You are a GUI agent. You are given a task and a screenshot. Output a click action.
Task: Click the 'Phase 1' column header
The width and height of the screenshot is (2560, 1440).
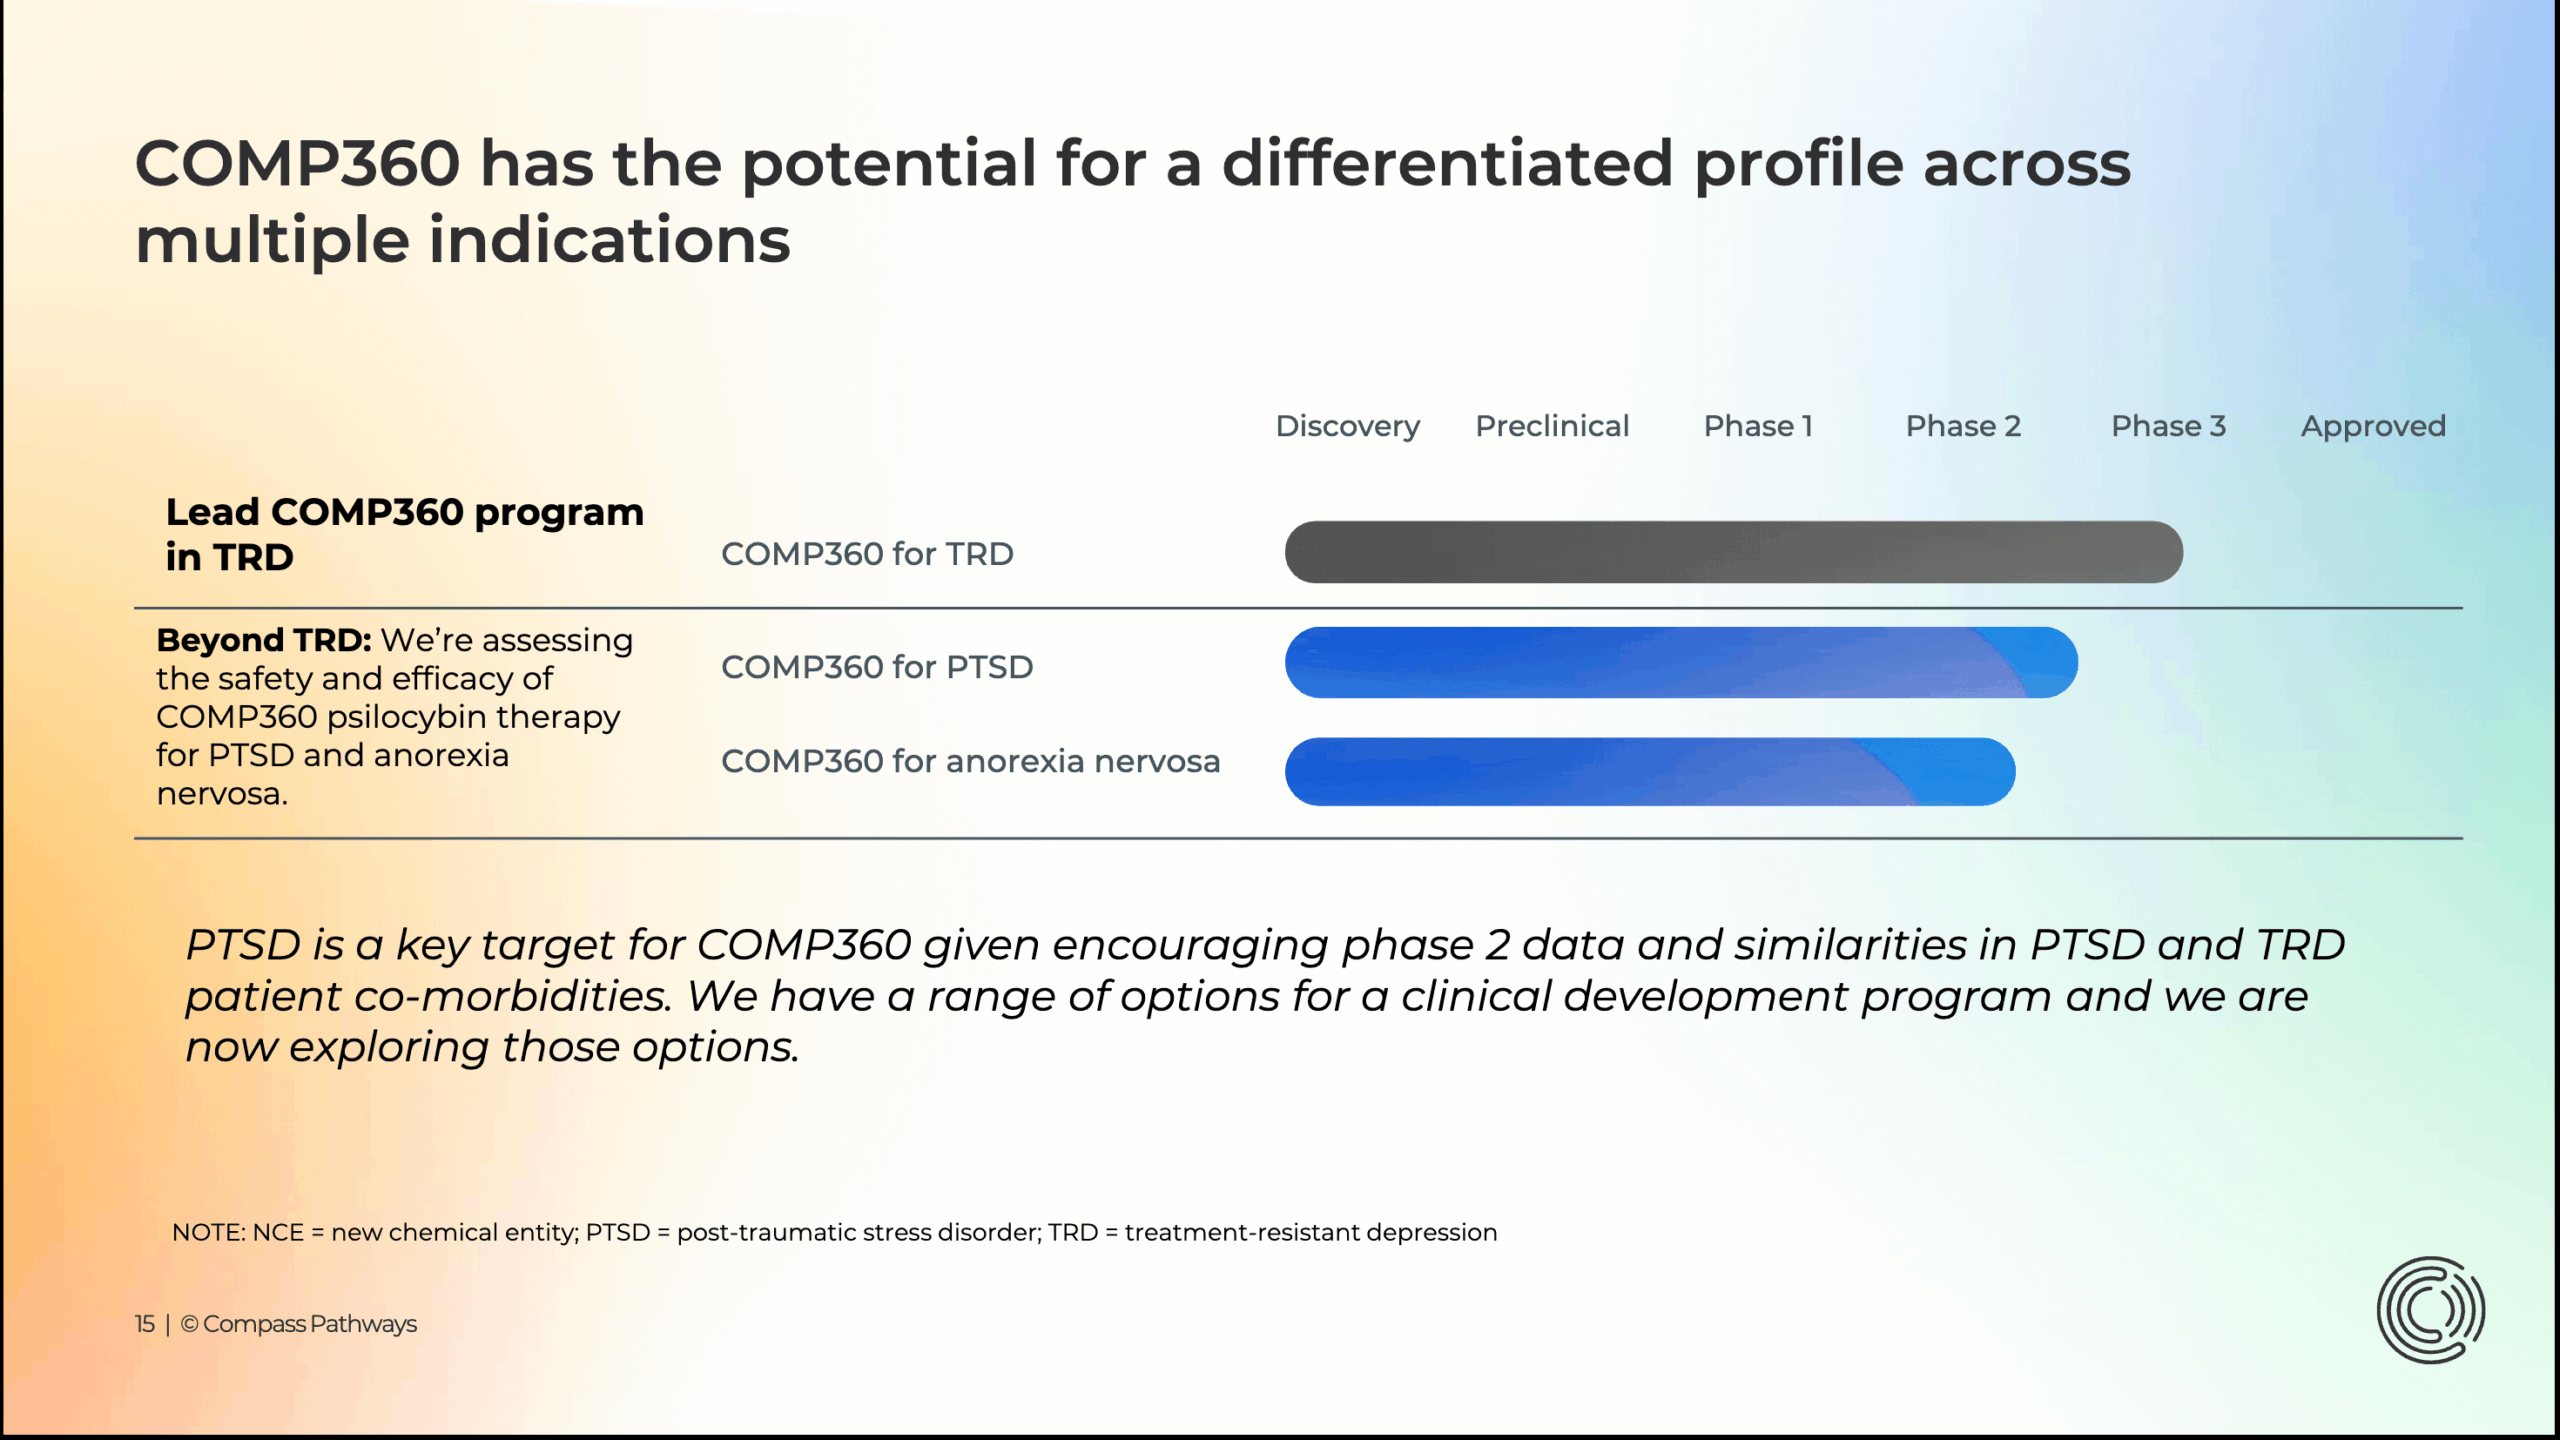[x=1758, y=426]
